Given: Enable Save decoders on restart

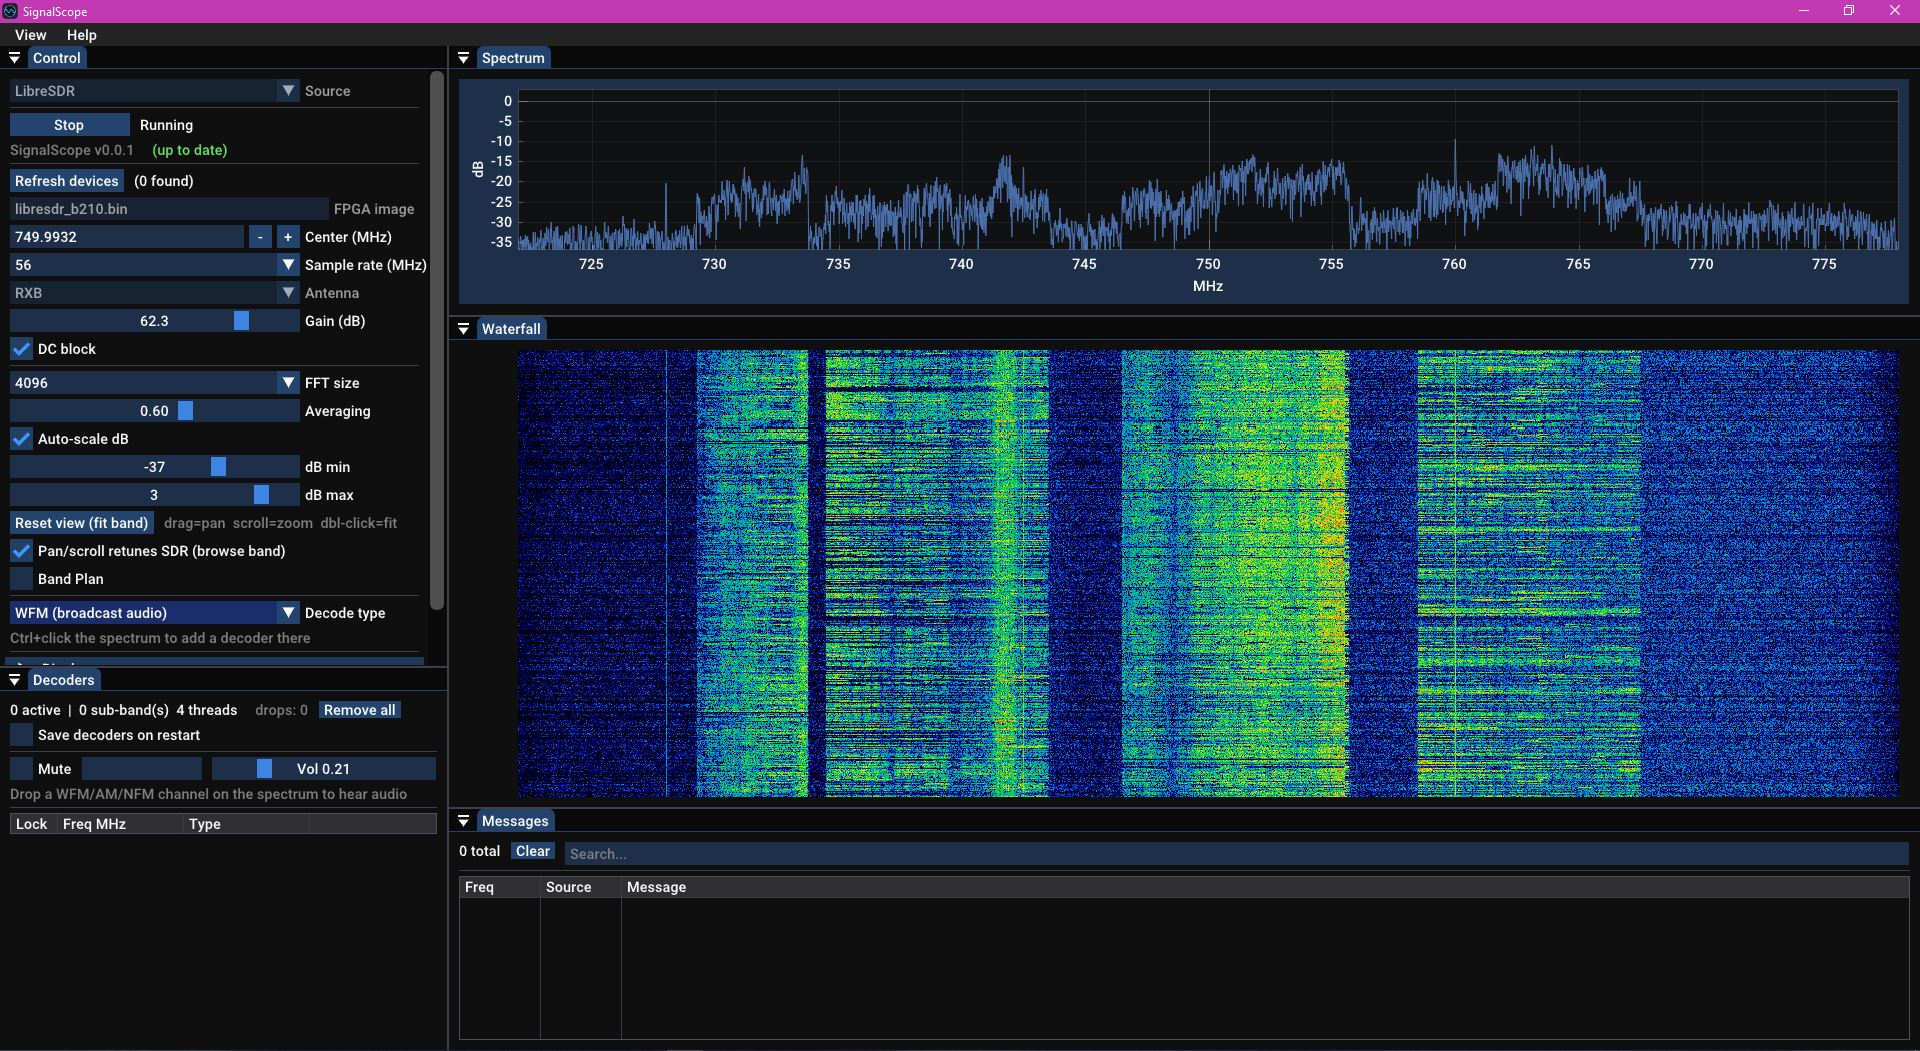Looking at the screenshot, I should 21,735.
